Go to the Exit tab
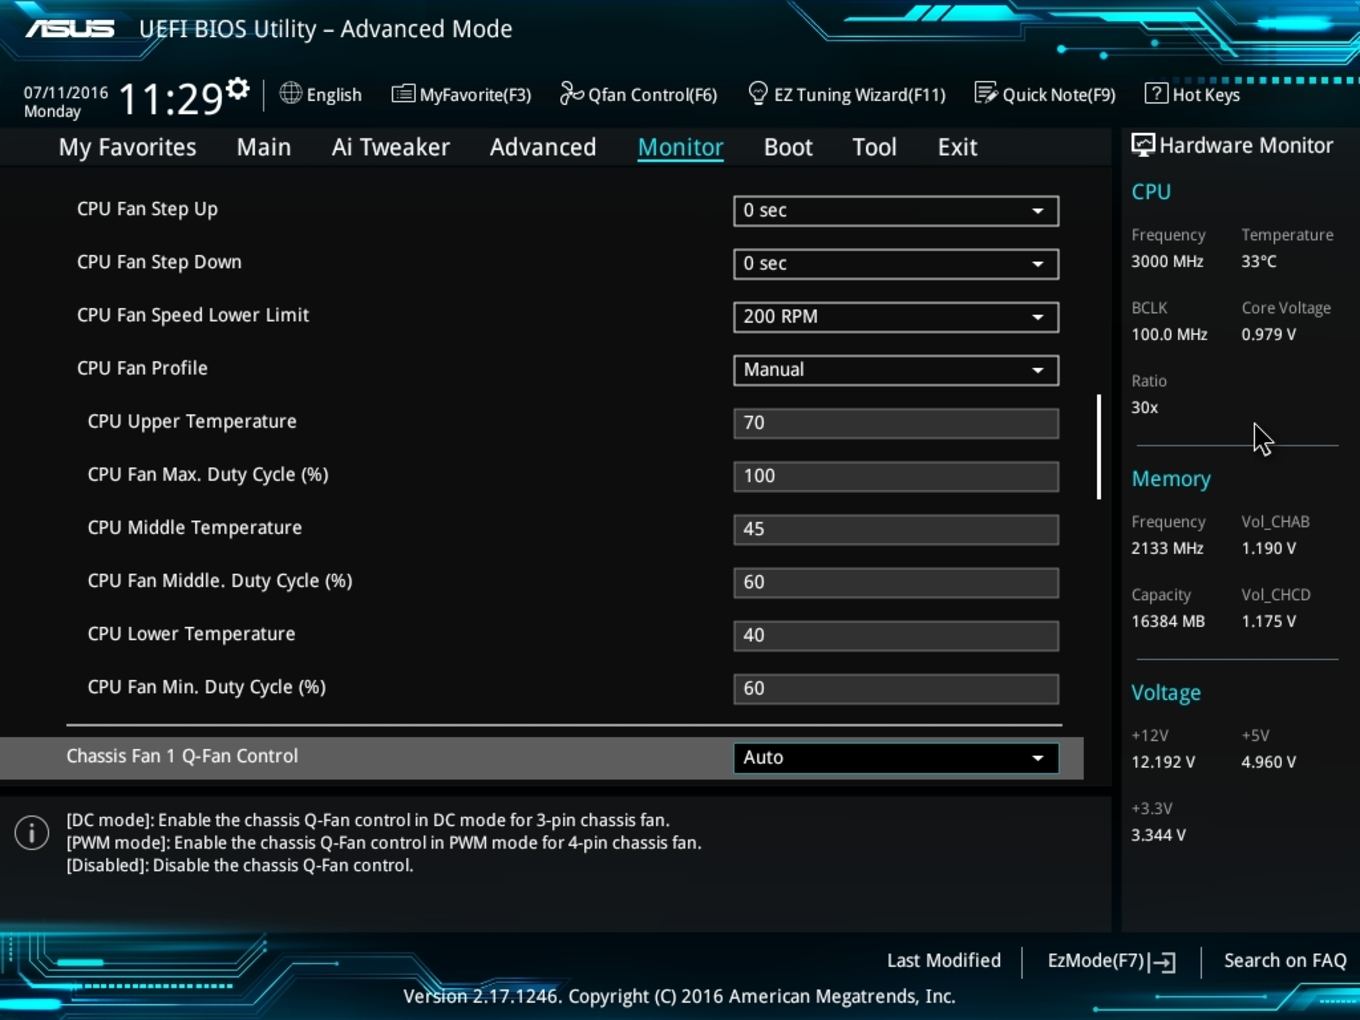The height and width of the screenshot is (1020, 1360). [957, 147]
